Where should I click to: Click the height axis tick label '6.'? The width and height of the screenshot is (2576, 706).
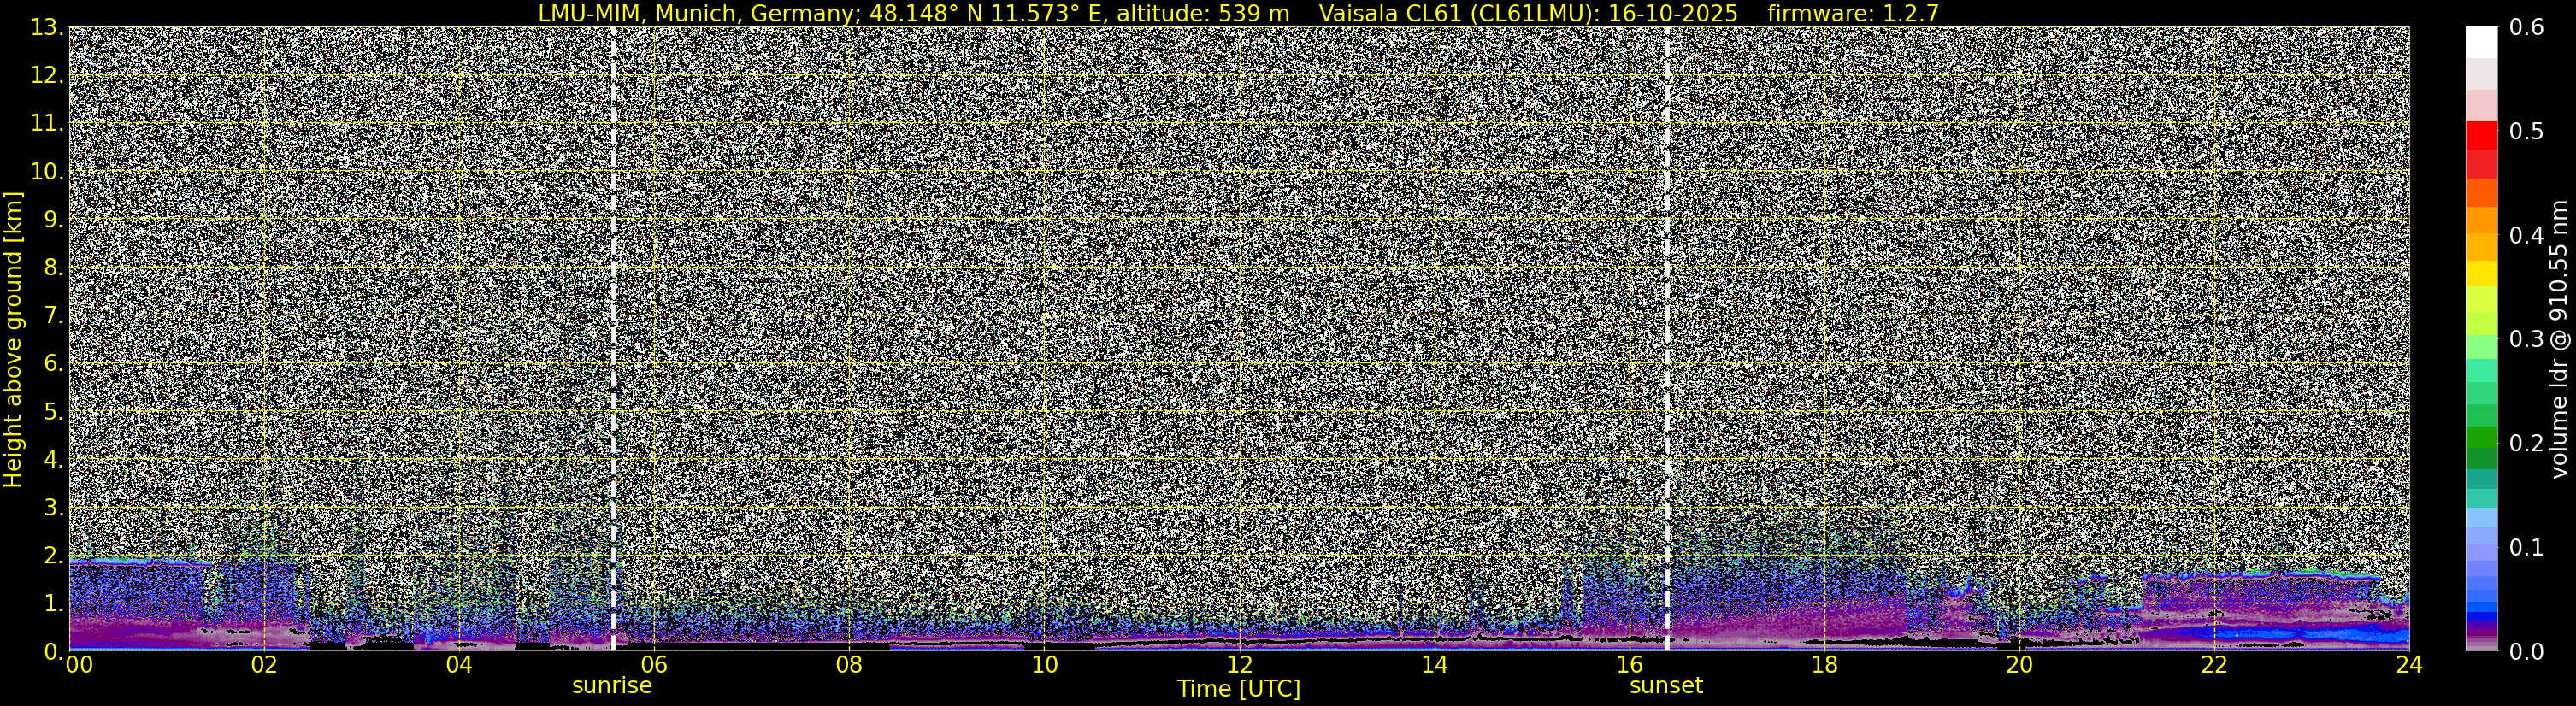point(53,363)
